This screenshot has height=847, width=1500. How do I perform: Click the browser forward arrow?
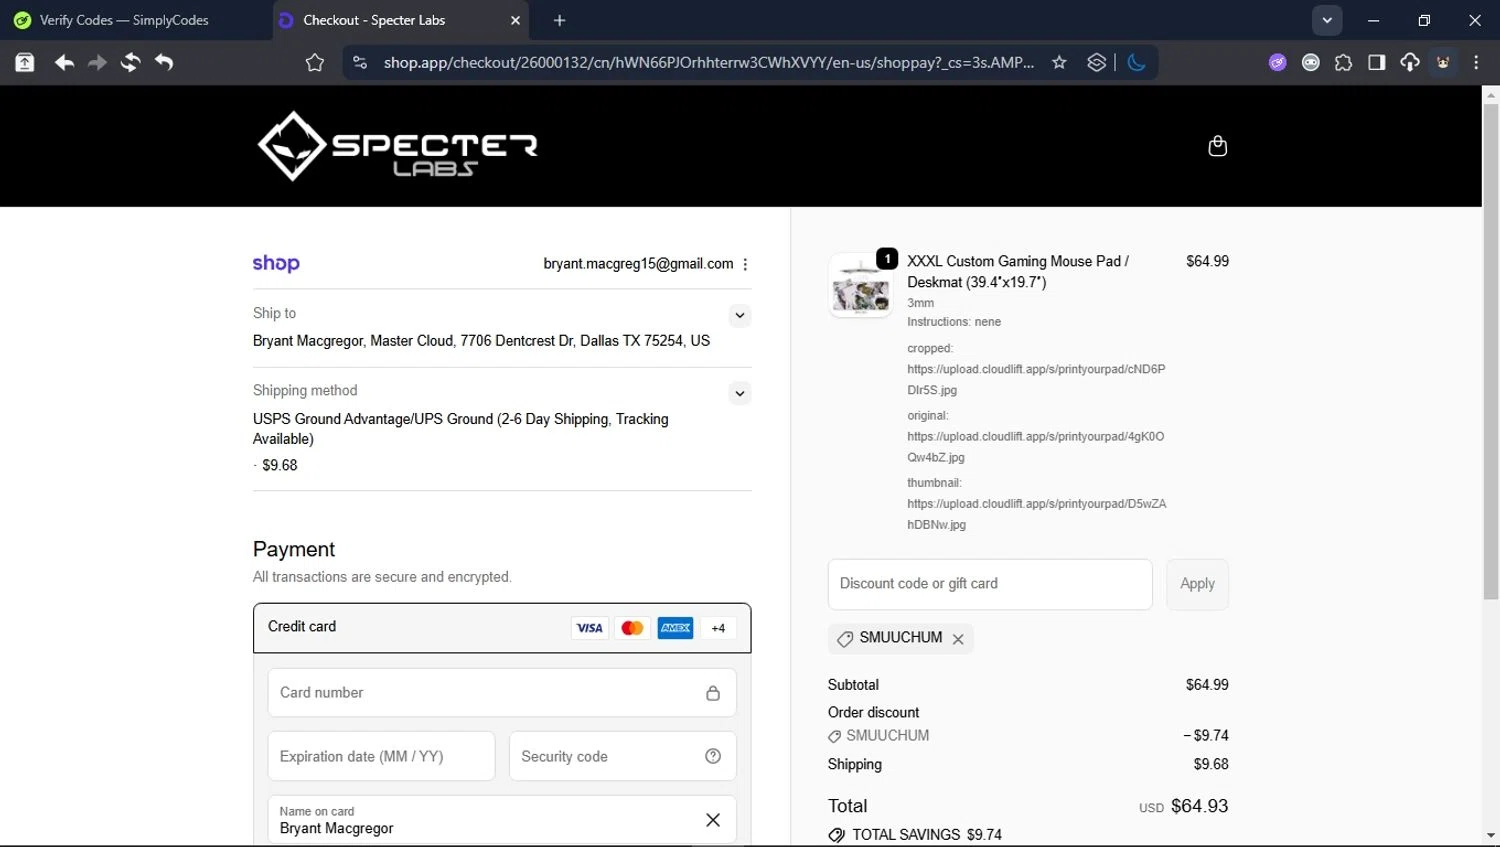click(x=97, y=63)
